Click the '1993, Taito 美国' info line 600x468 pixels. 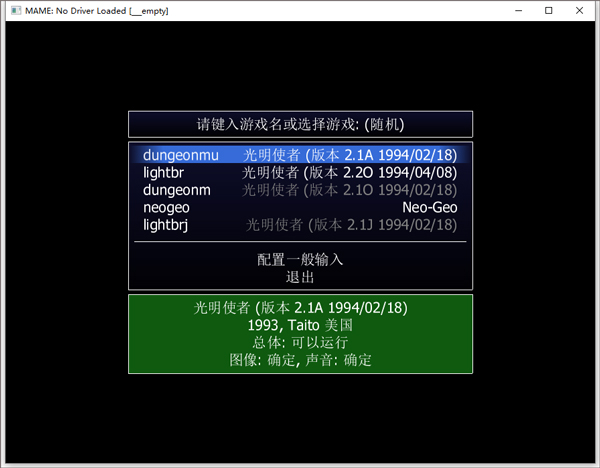tap(300, 325)
